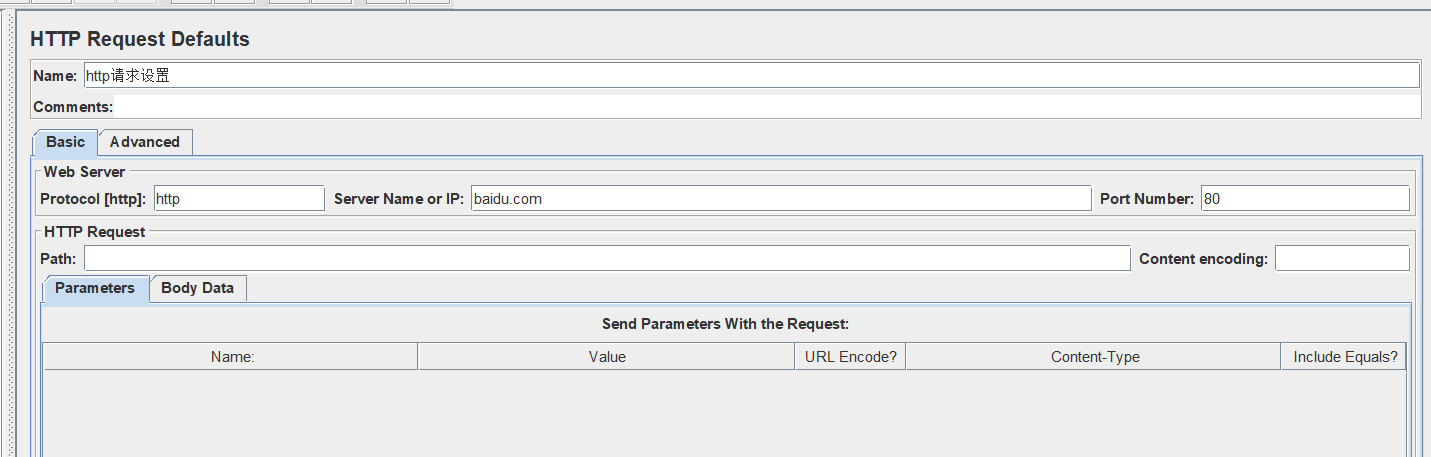
Task: Focus the Path input field
Action: click(x=607, y=258)
